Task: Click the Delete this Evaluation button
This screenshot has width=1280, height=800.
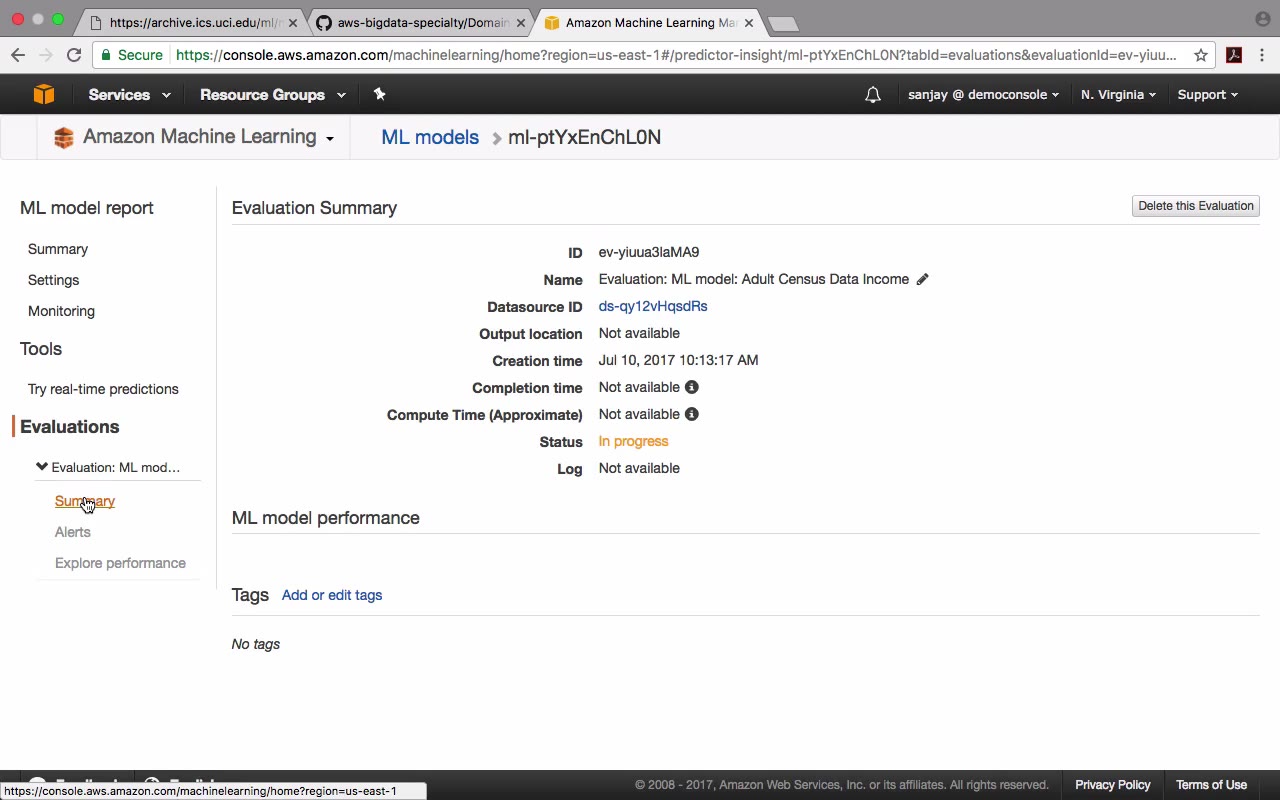Action: (x=1196, y=206)
